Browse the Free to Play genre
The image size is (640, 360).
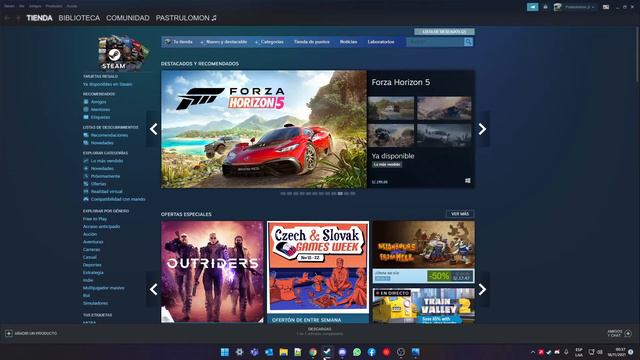(x=95, y=219)
